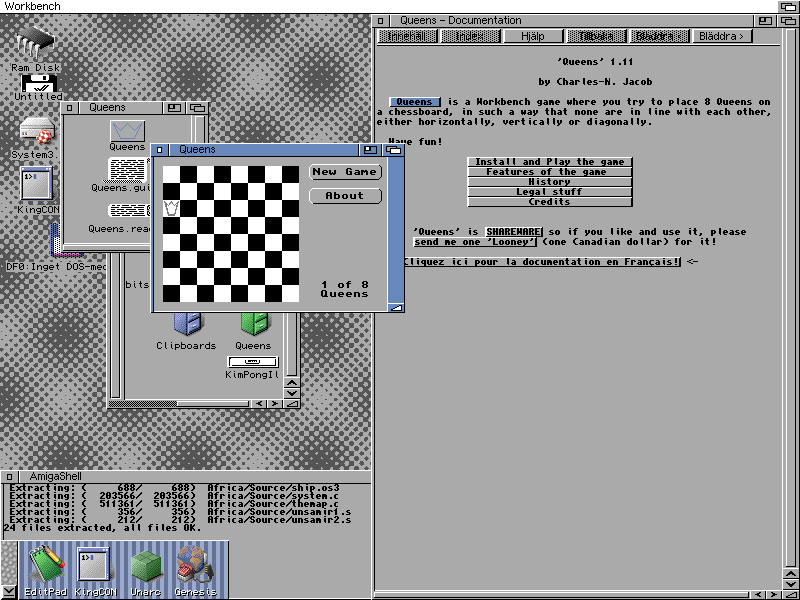Viewport: 800px width, 600px height.
Task: Open the History link
Action: [550, 182]
